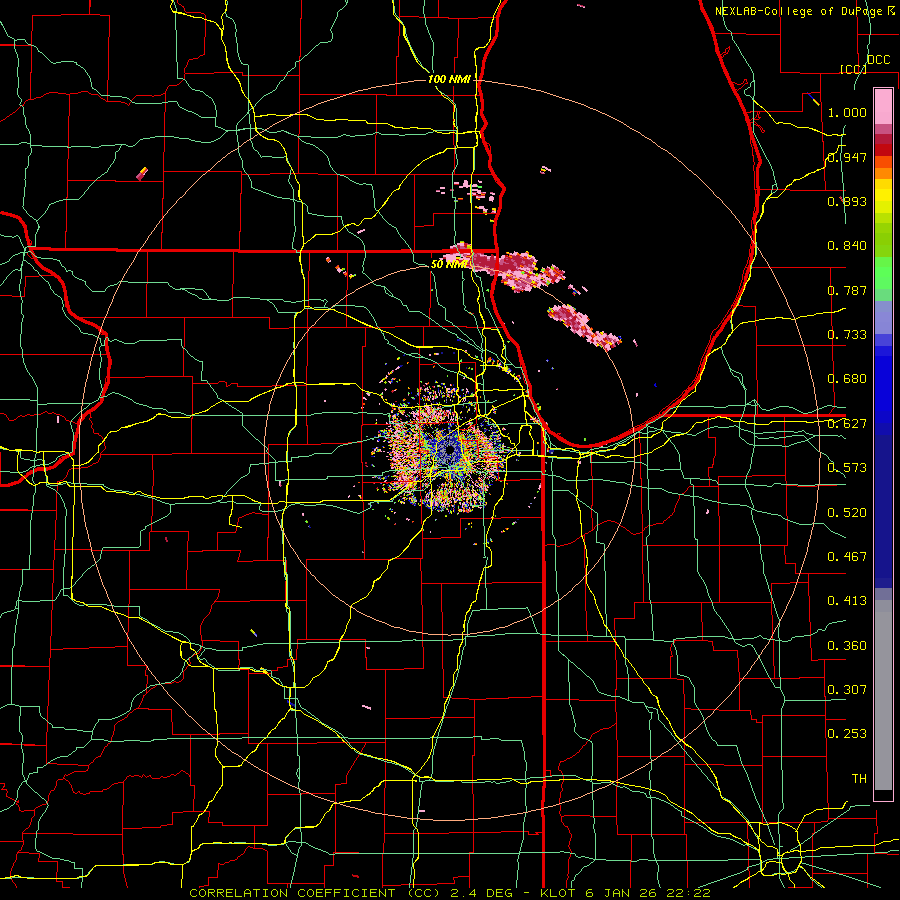Image resolution: width=900 pixels, height=900 pixels.
Task: Click the 0.733 scale value
Action: point(847,335)
